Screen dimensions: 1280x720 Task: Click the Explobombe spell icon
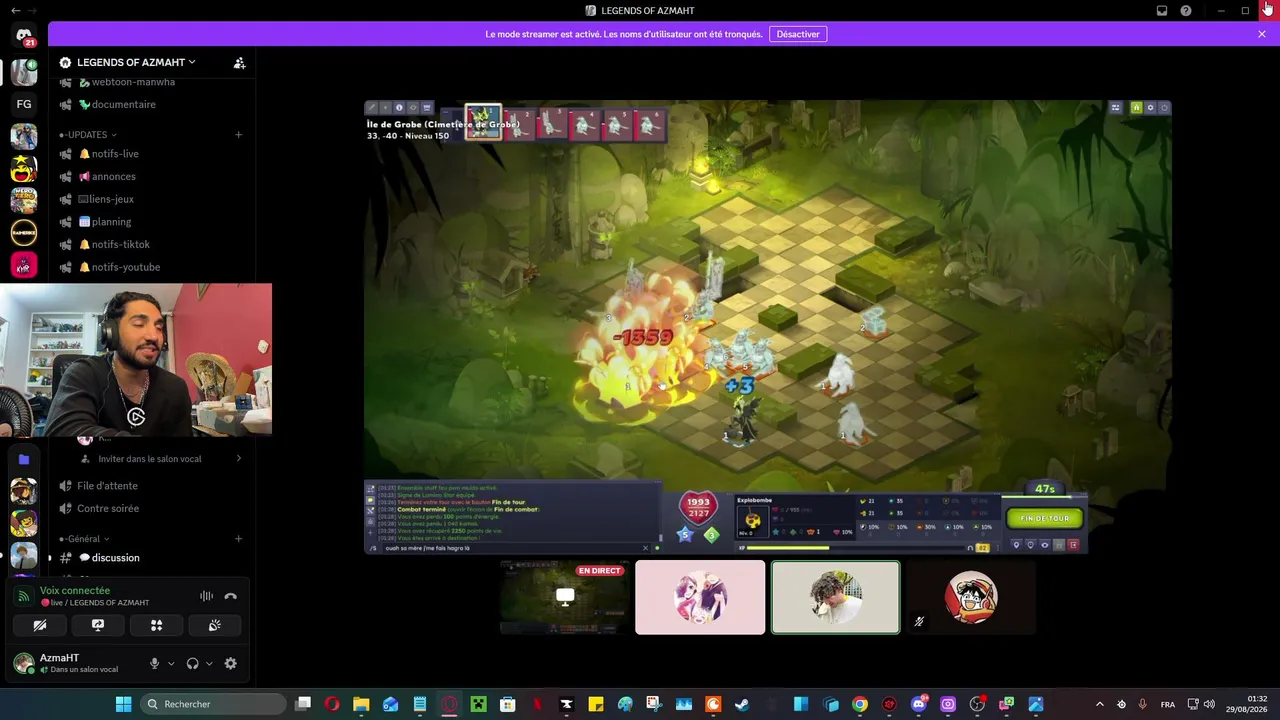tap(752, 519)
